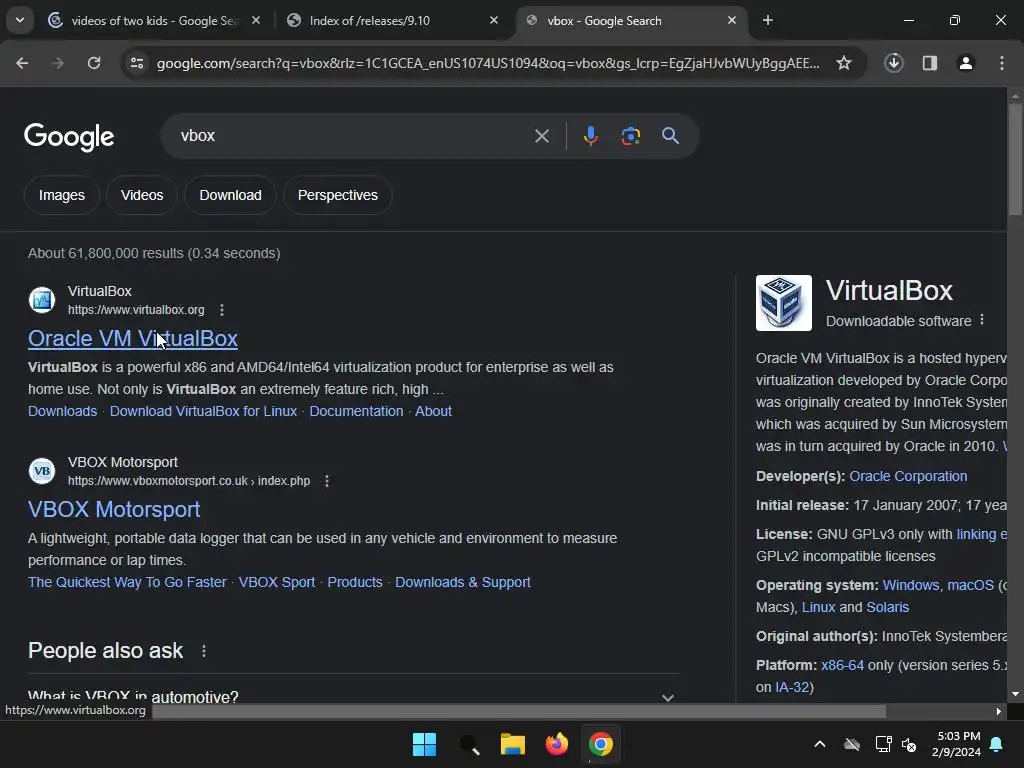Open Chrome three-dot menu
Viewport: 1024px width, 768px height.
tap(1002, 63)
